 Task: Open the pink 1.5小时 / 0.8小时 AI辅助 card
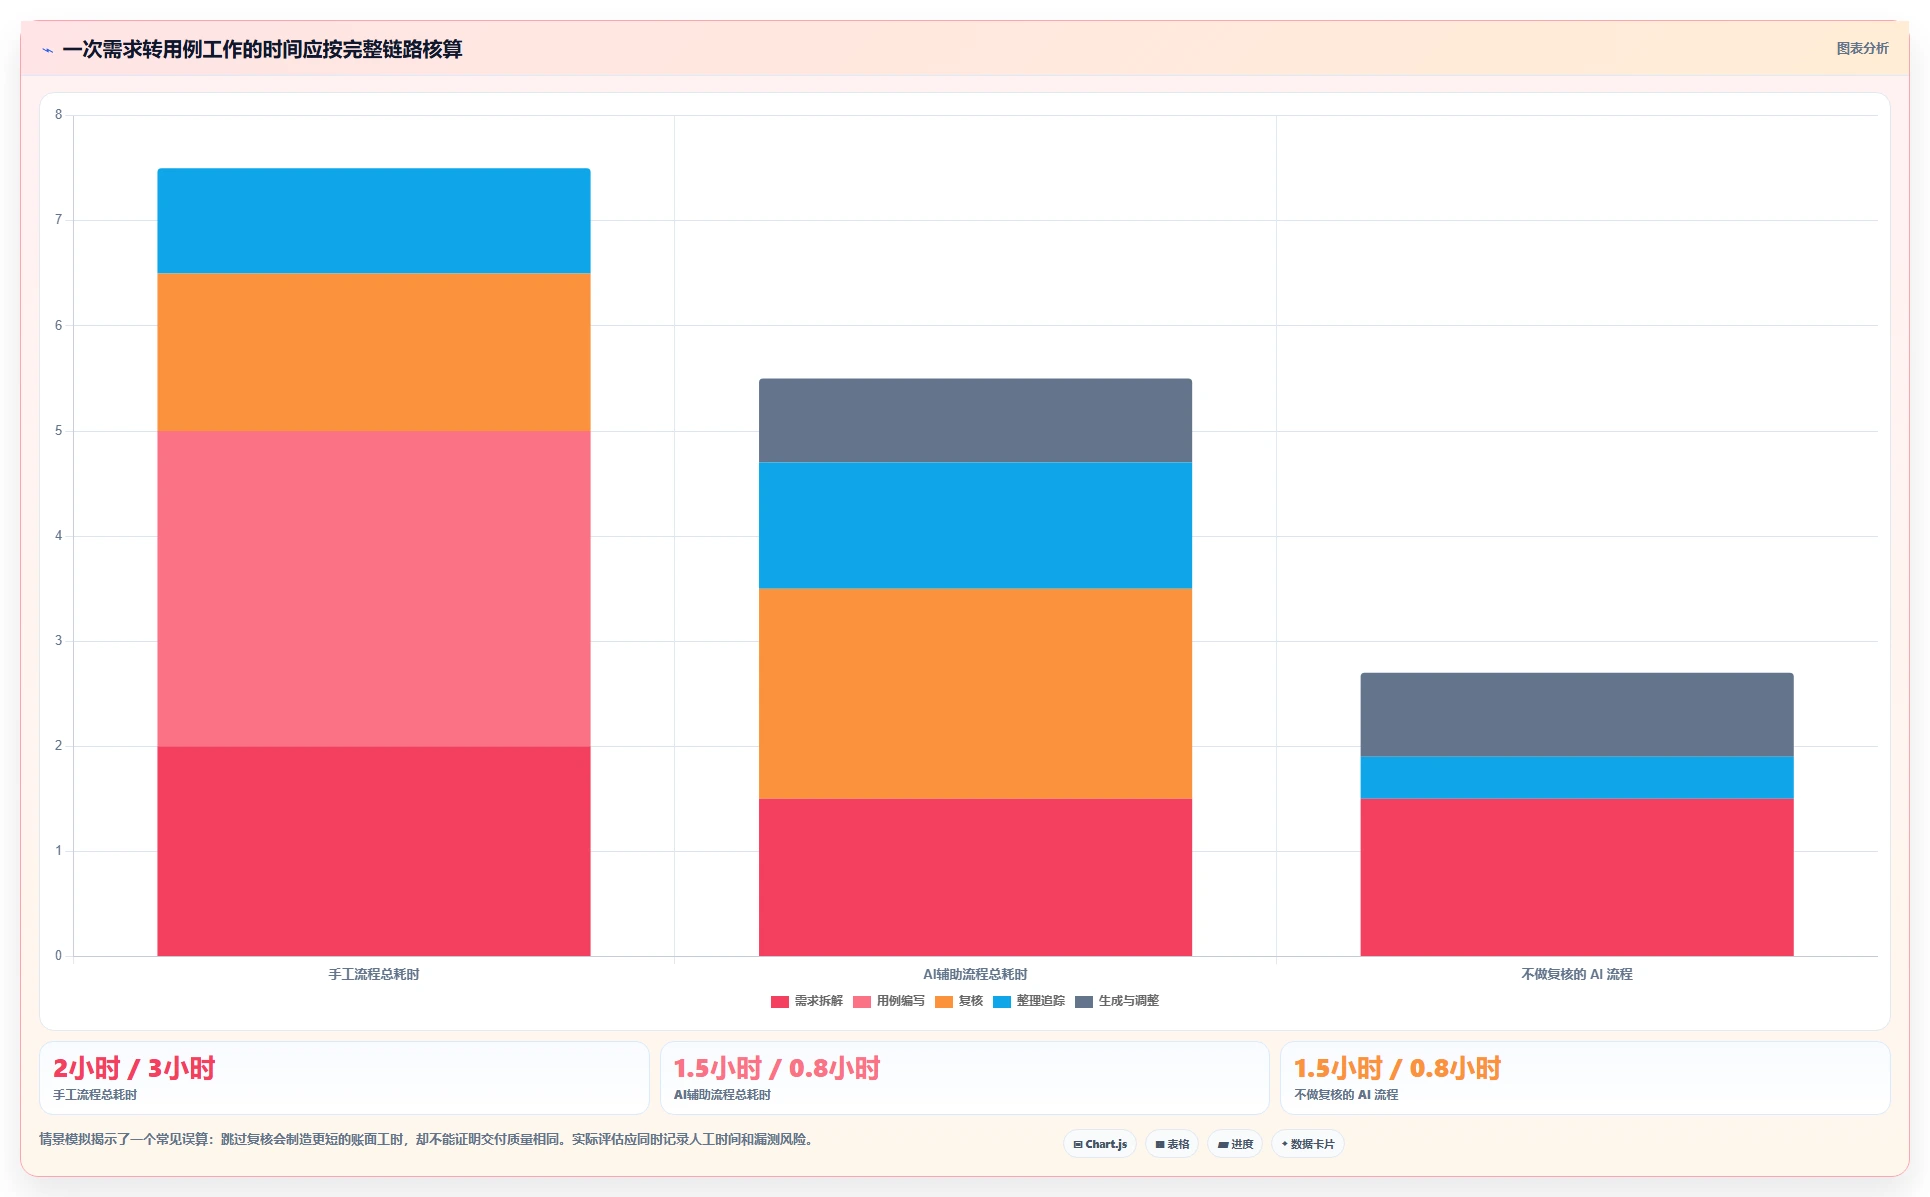point(964,1078)
